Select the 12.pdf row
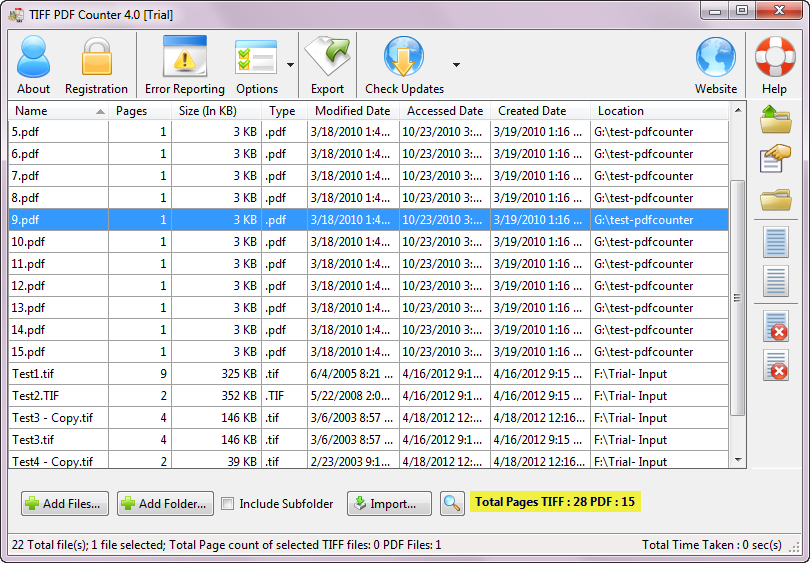Viewport: 810px width, 563px height. pos(368,286)
